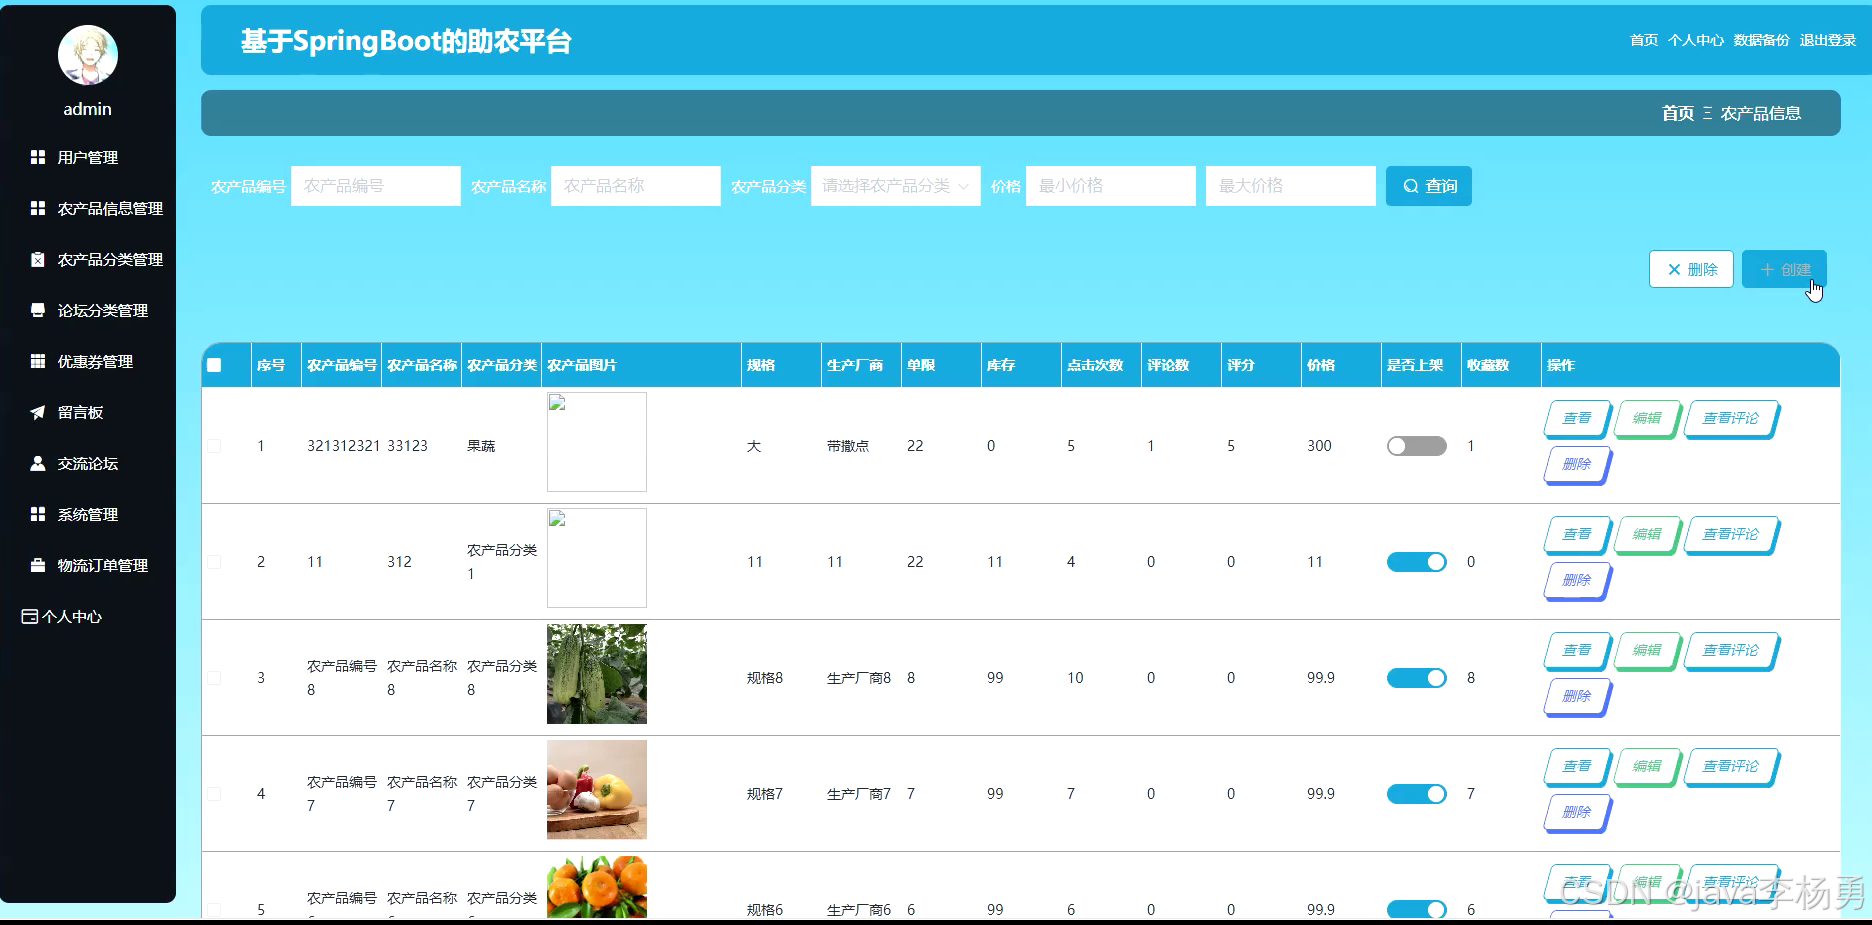Open the 农产品分类 select dropdown
The width and height of the screenshot is (1872, 925).
[x=896, y=186]
